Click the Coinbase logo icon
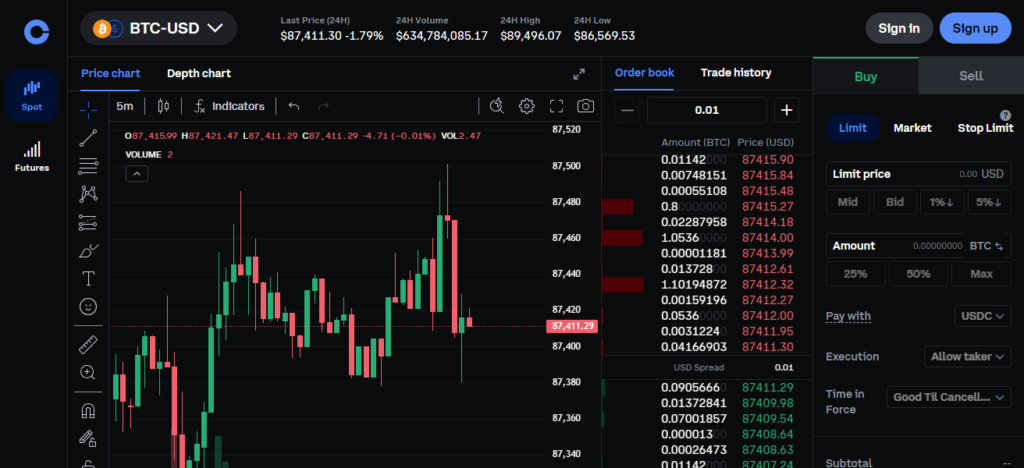The image size is (1024, 468). click(x=37, y=32)
